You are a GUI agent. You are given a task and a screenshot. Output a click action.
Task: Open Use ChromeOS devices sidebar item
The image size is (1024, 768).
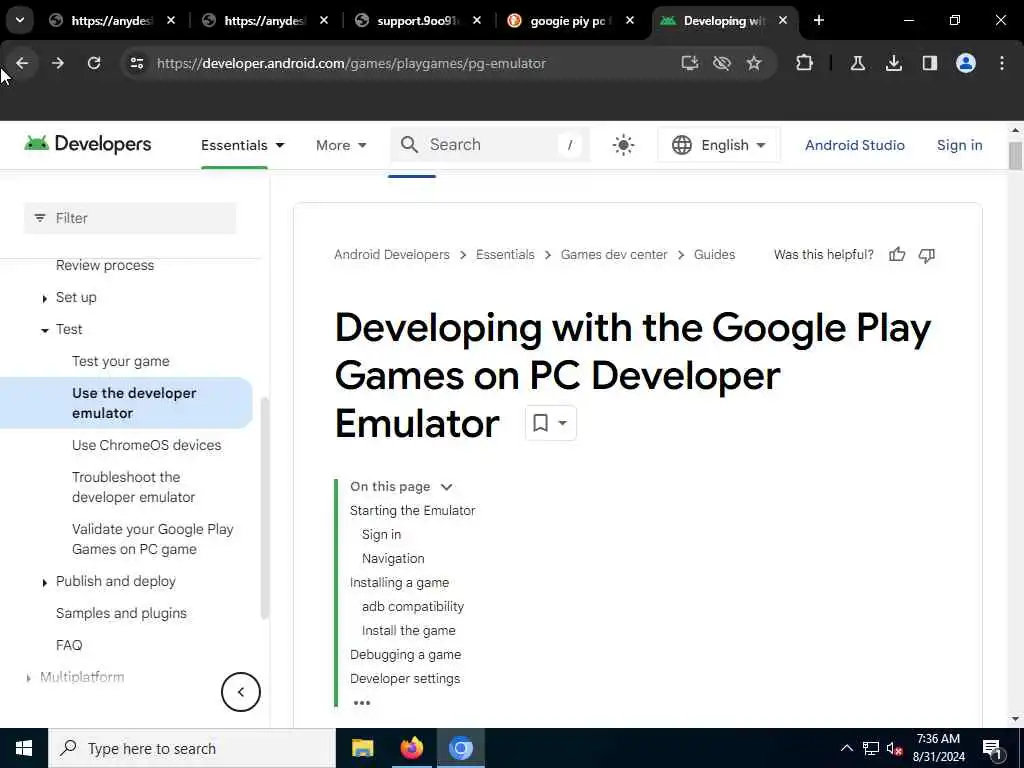pyautogui.click(x=146, y=445)
